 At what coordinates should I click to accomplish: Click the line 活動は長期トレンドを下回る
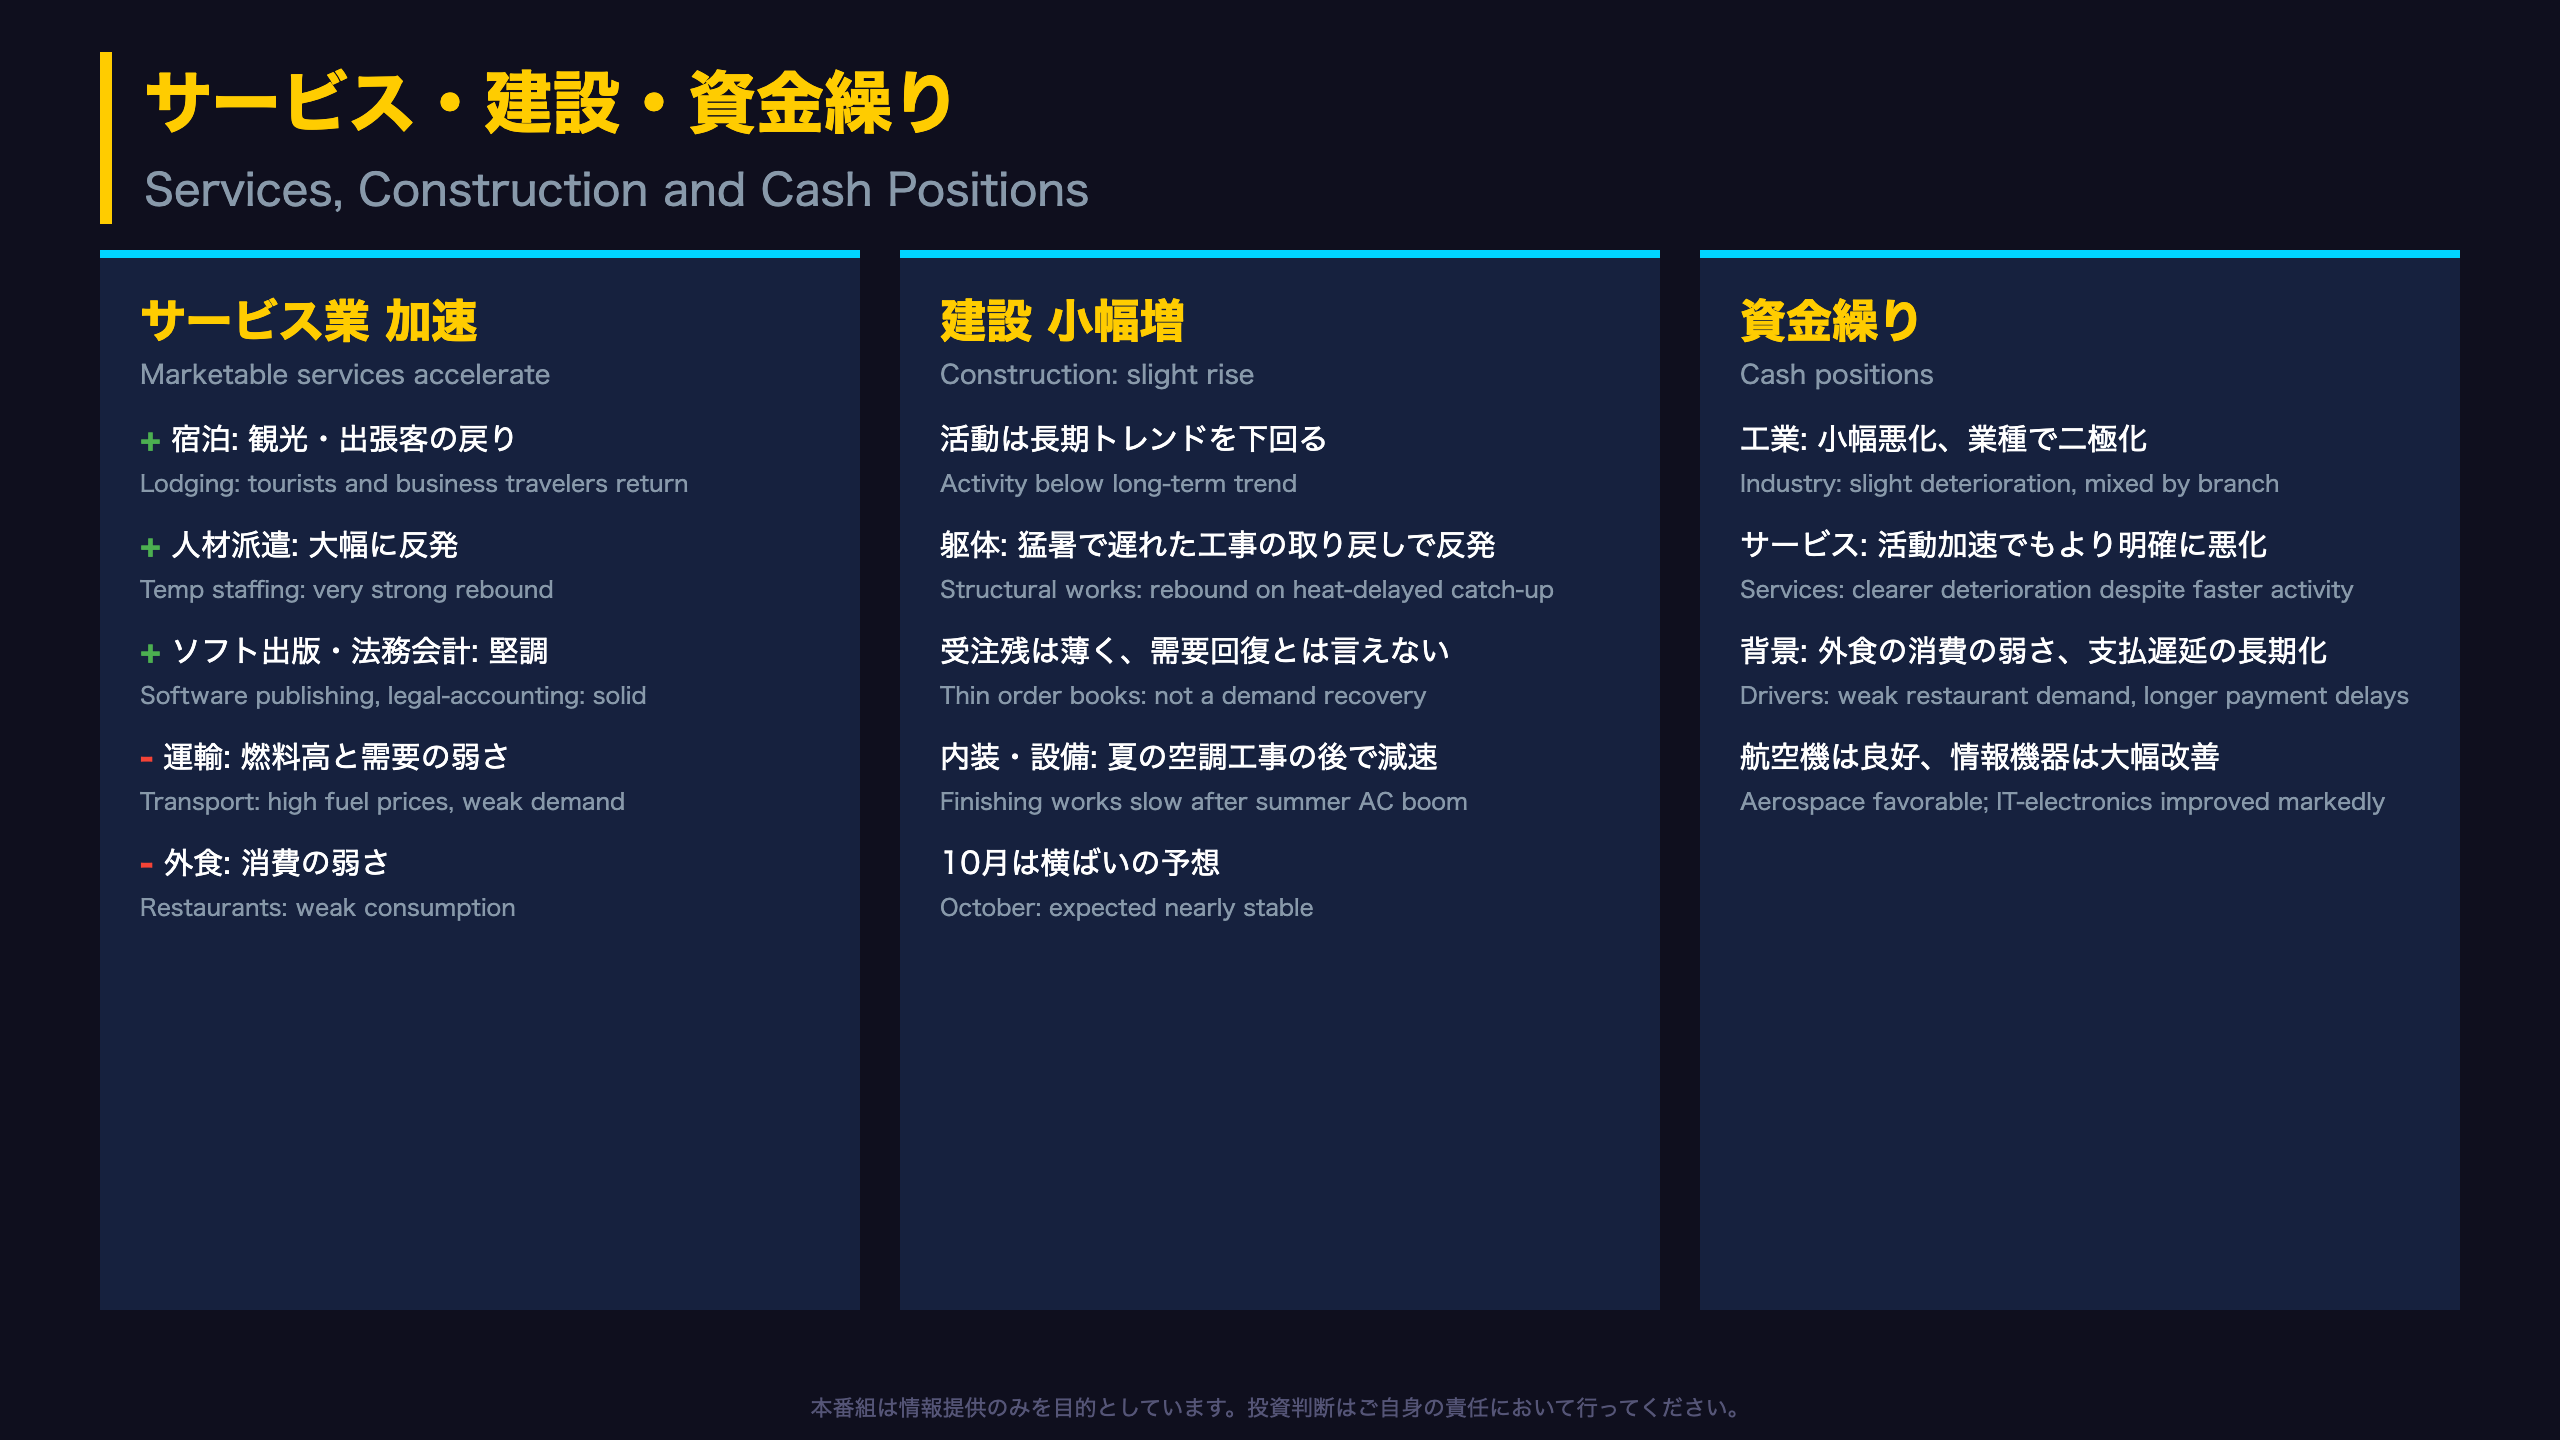coord(1134,439)
